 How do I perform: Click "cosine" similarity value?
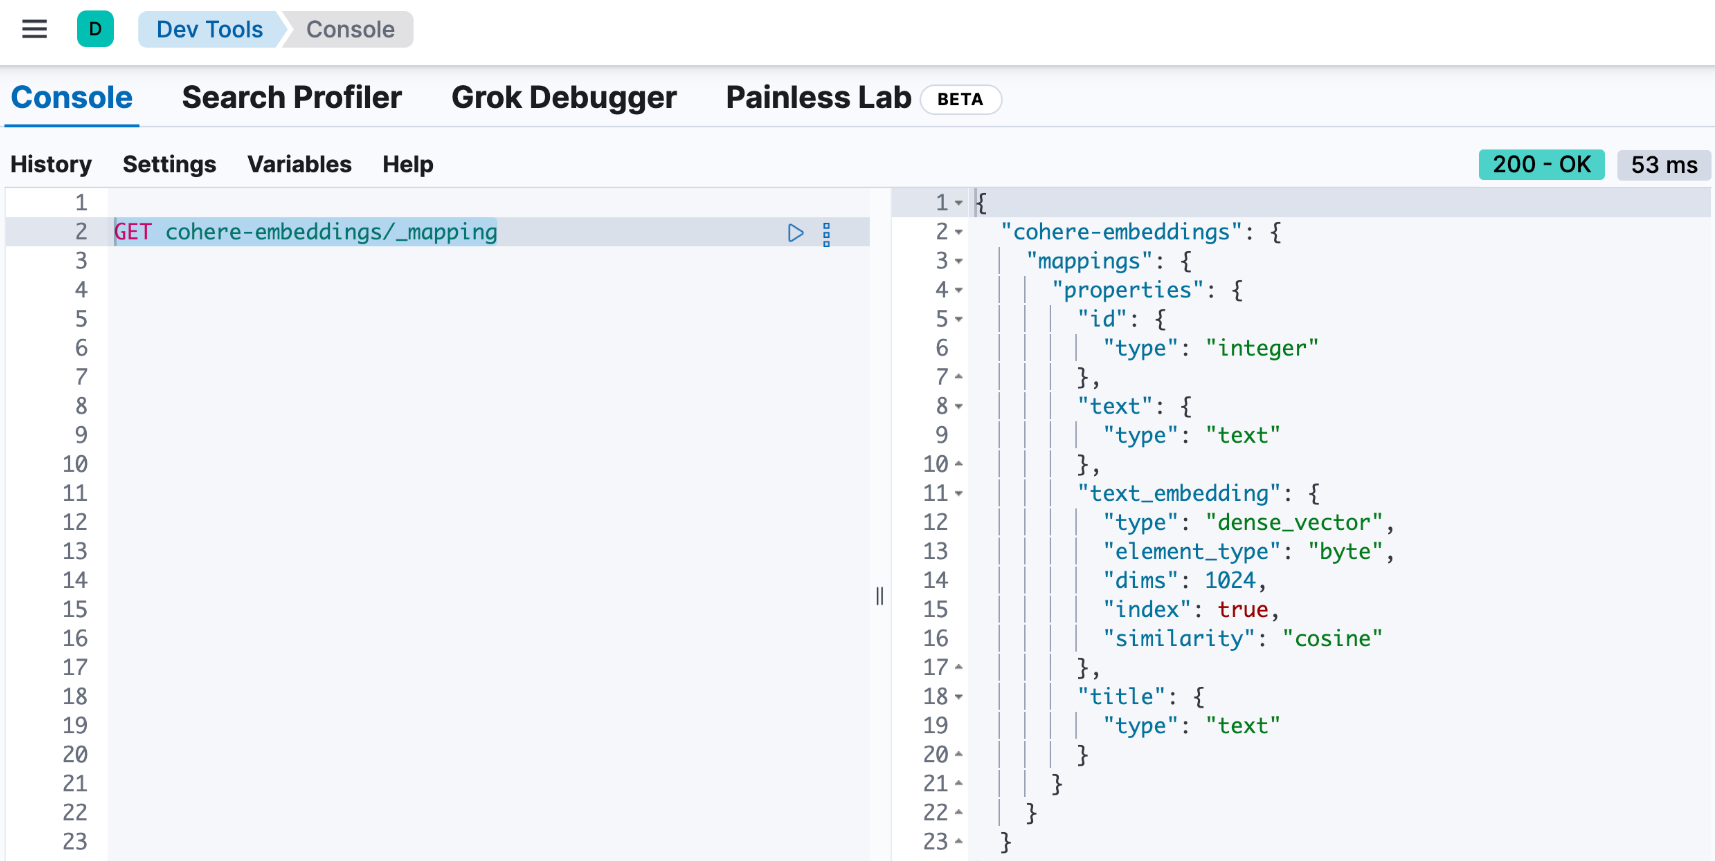(1332, 638)
